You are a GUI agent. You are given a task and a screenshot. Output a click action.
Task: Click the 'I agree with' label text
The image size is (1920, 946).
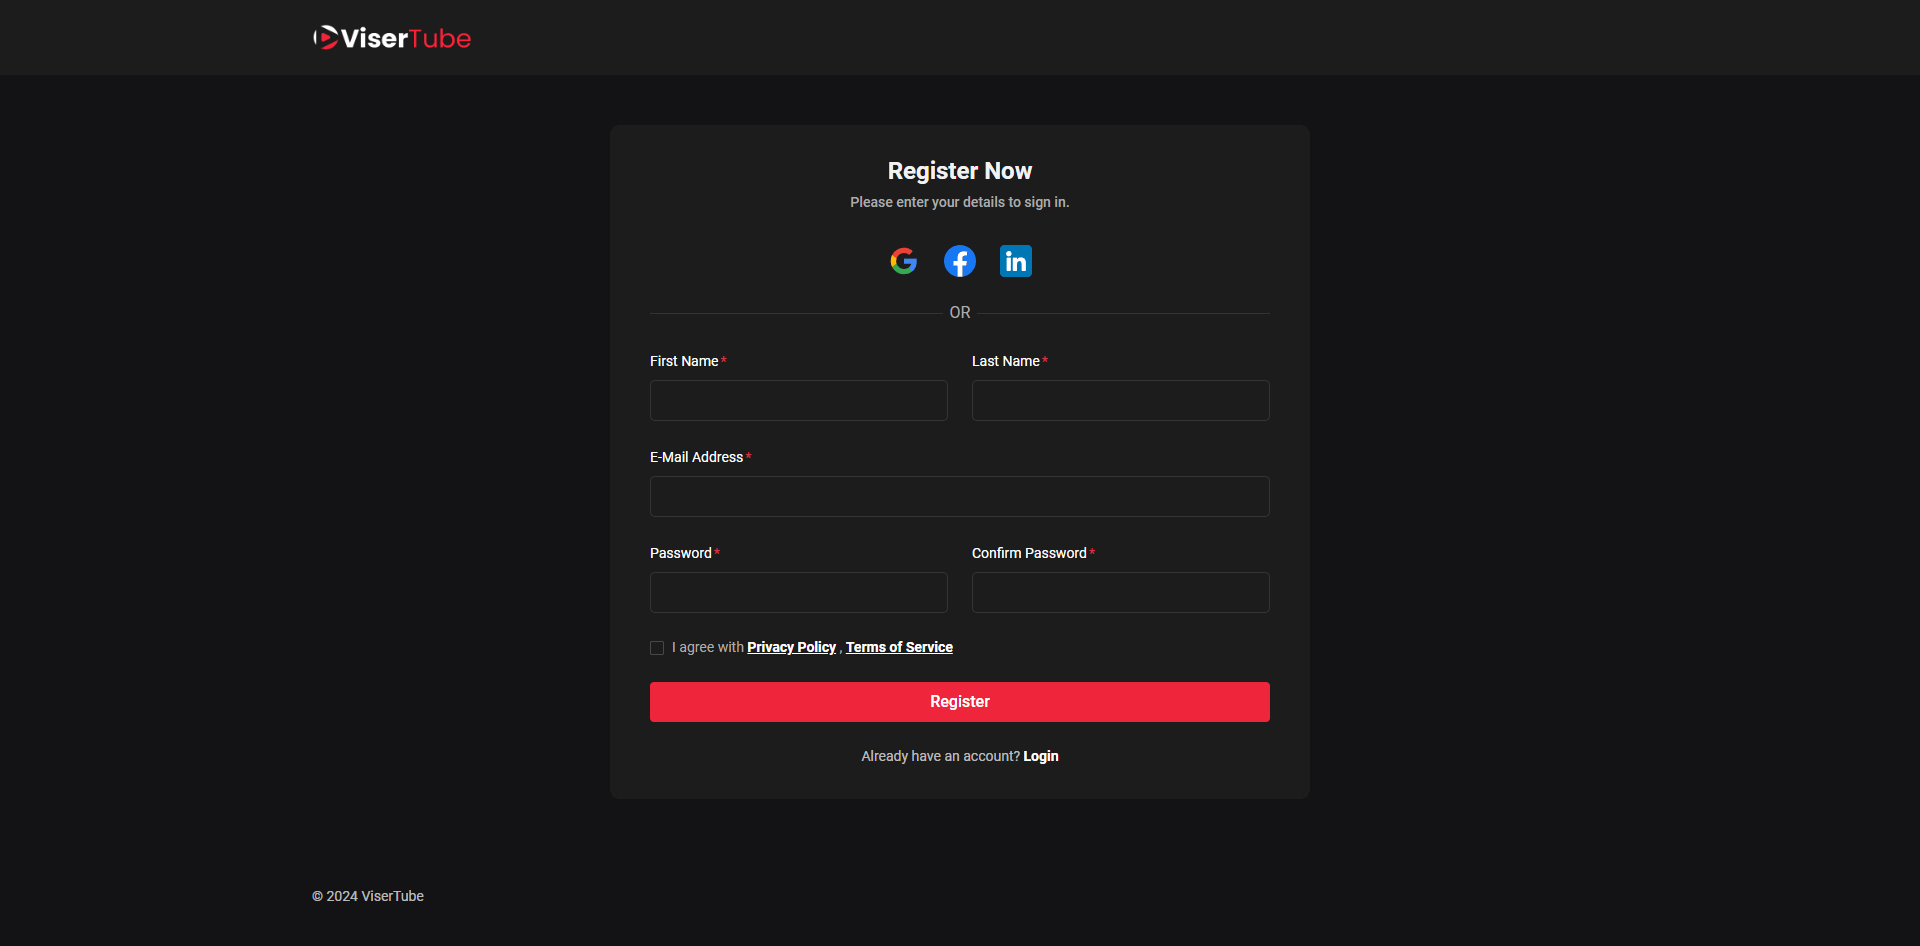click(707, 647)
